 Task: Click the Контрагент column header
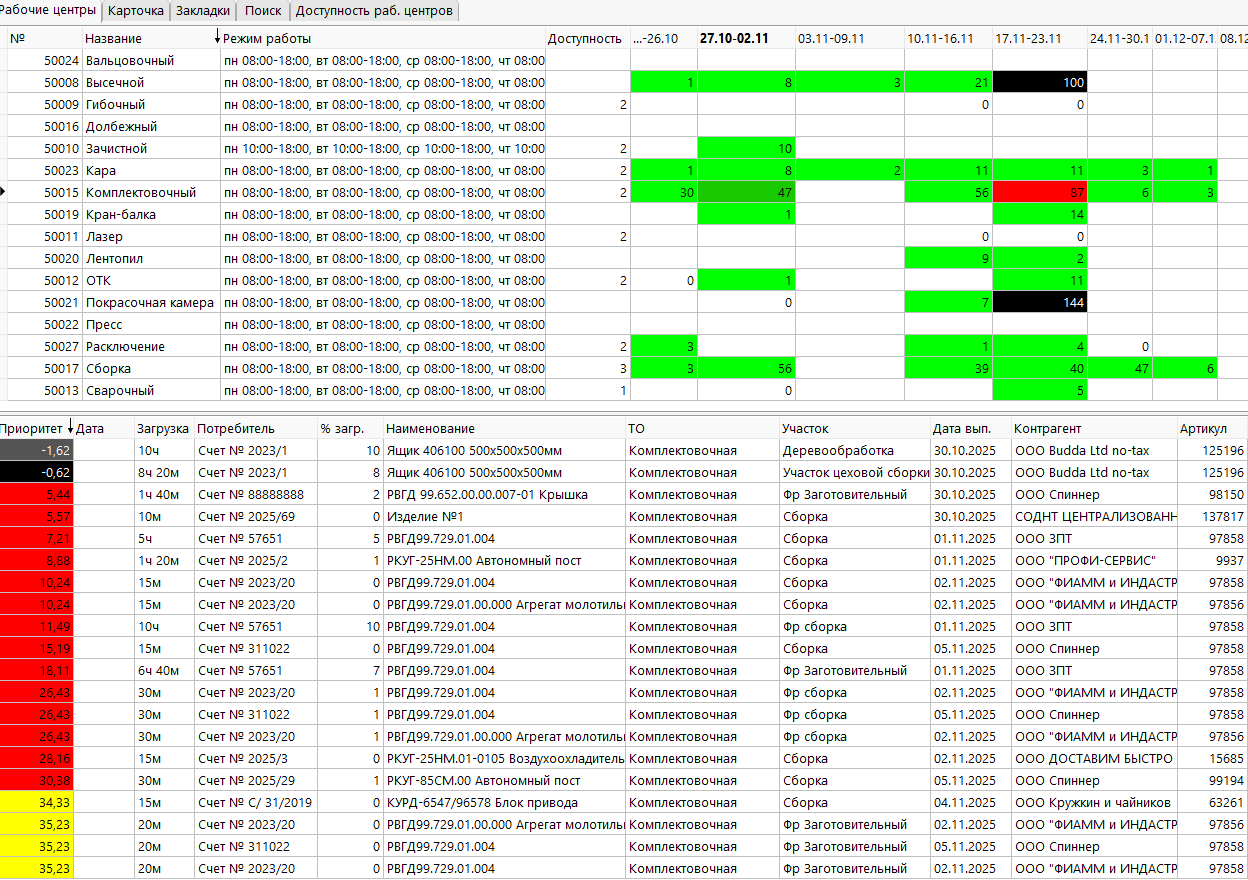[1047, 428]
